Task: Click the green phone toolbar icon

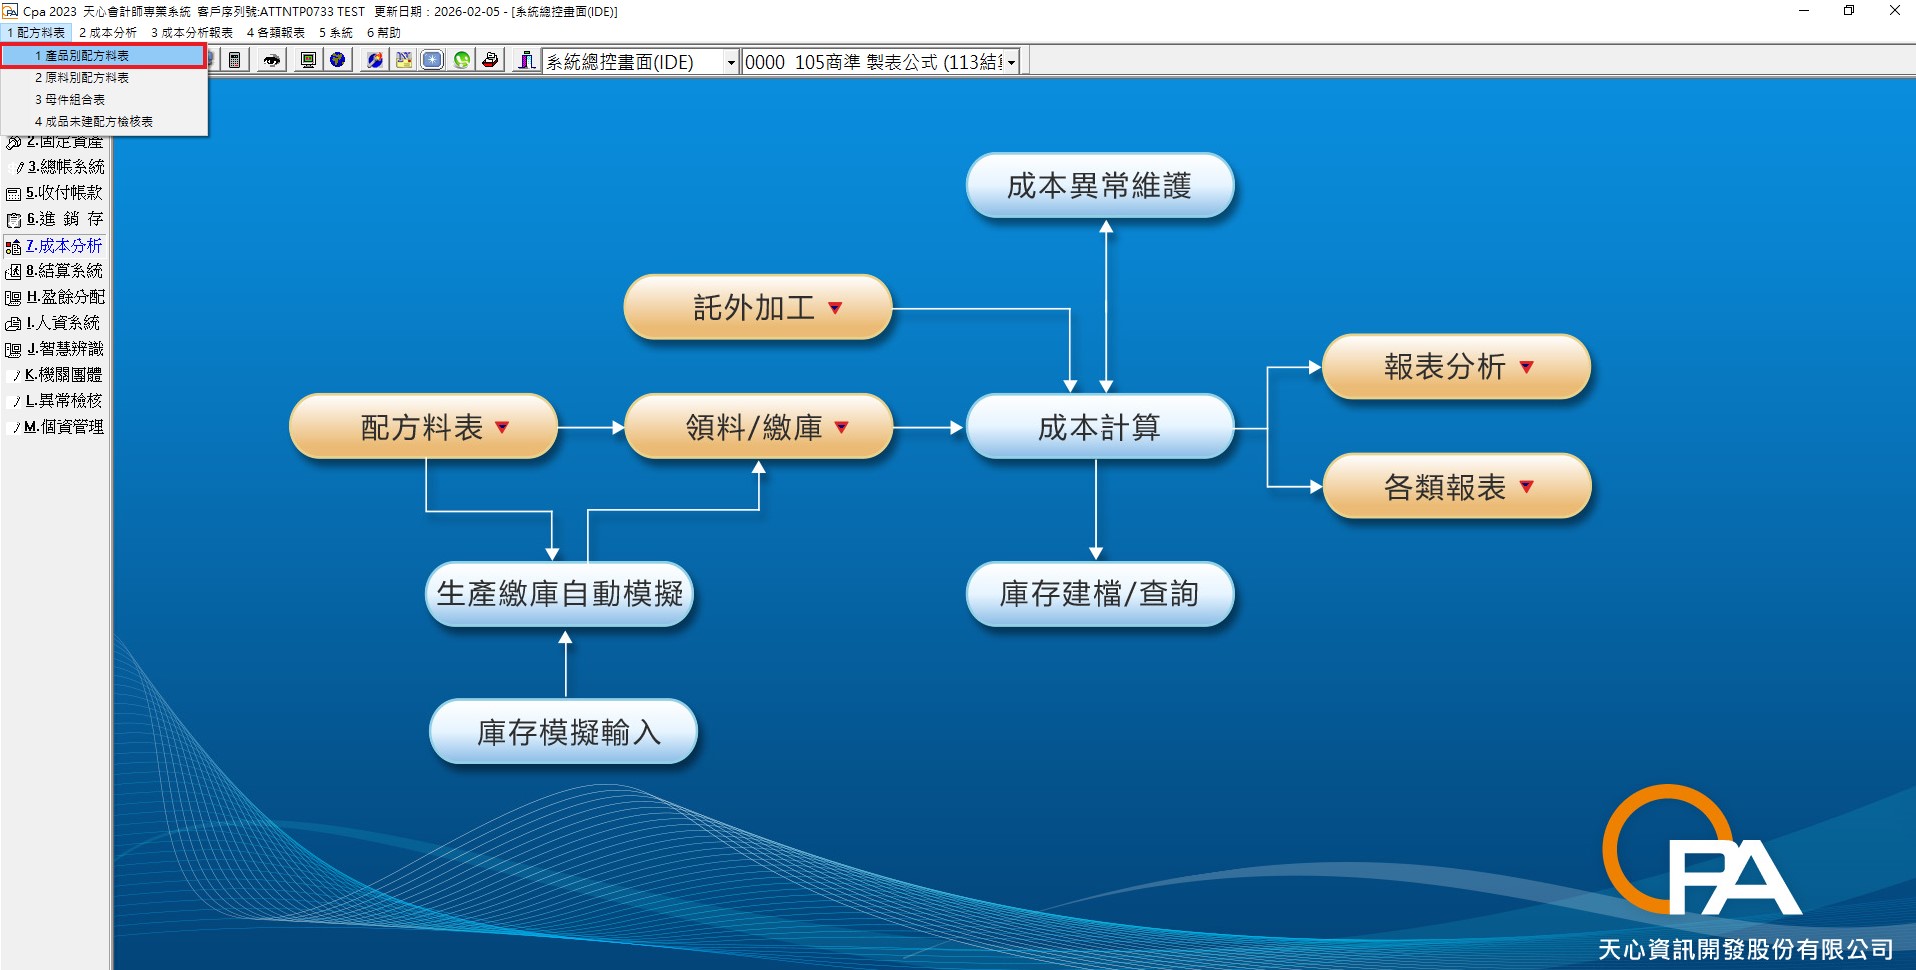Action: [461, 60]
